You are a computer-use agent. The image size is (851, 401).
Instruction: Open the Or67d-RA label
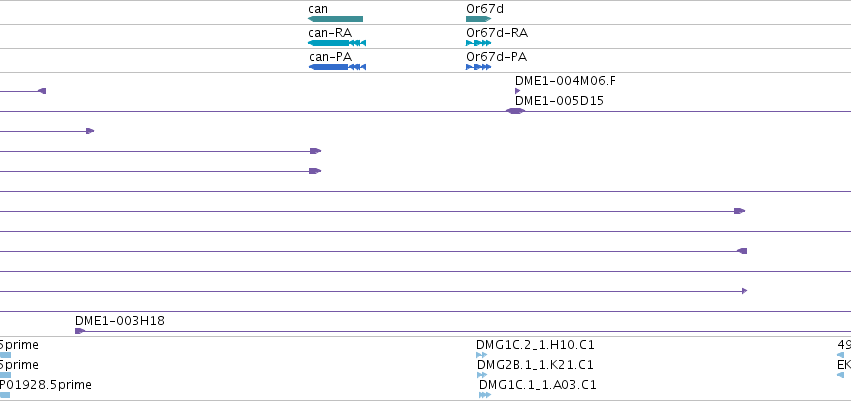coord(497,33)
